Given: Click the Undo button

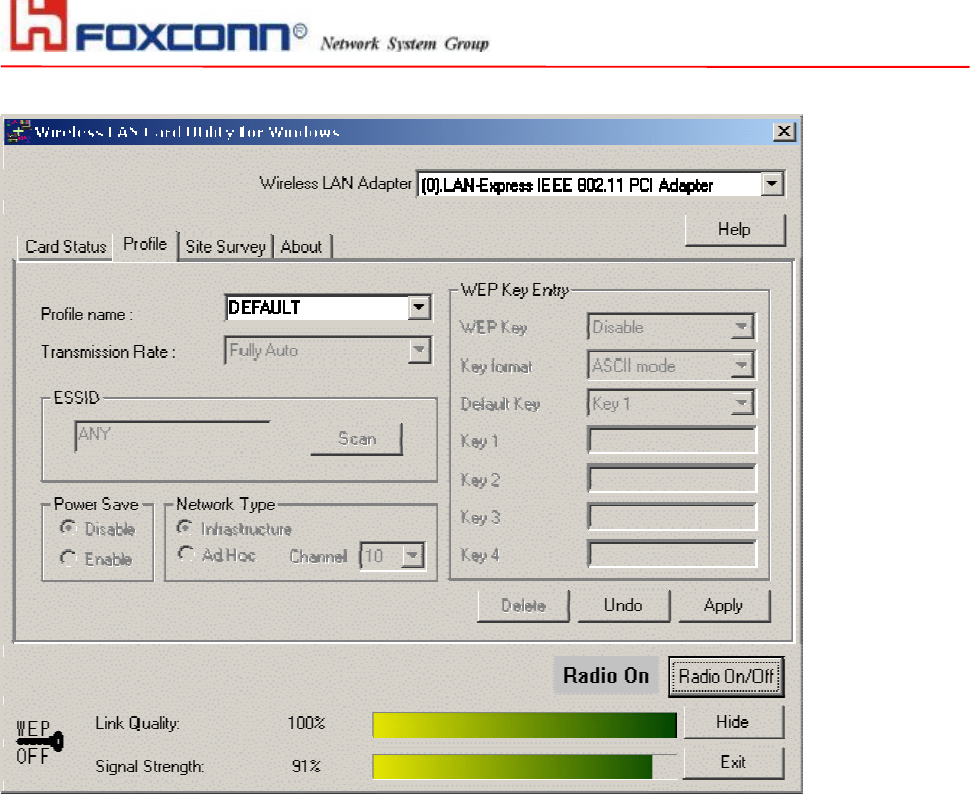Looking at the screenshot, I should [624, 606].
